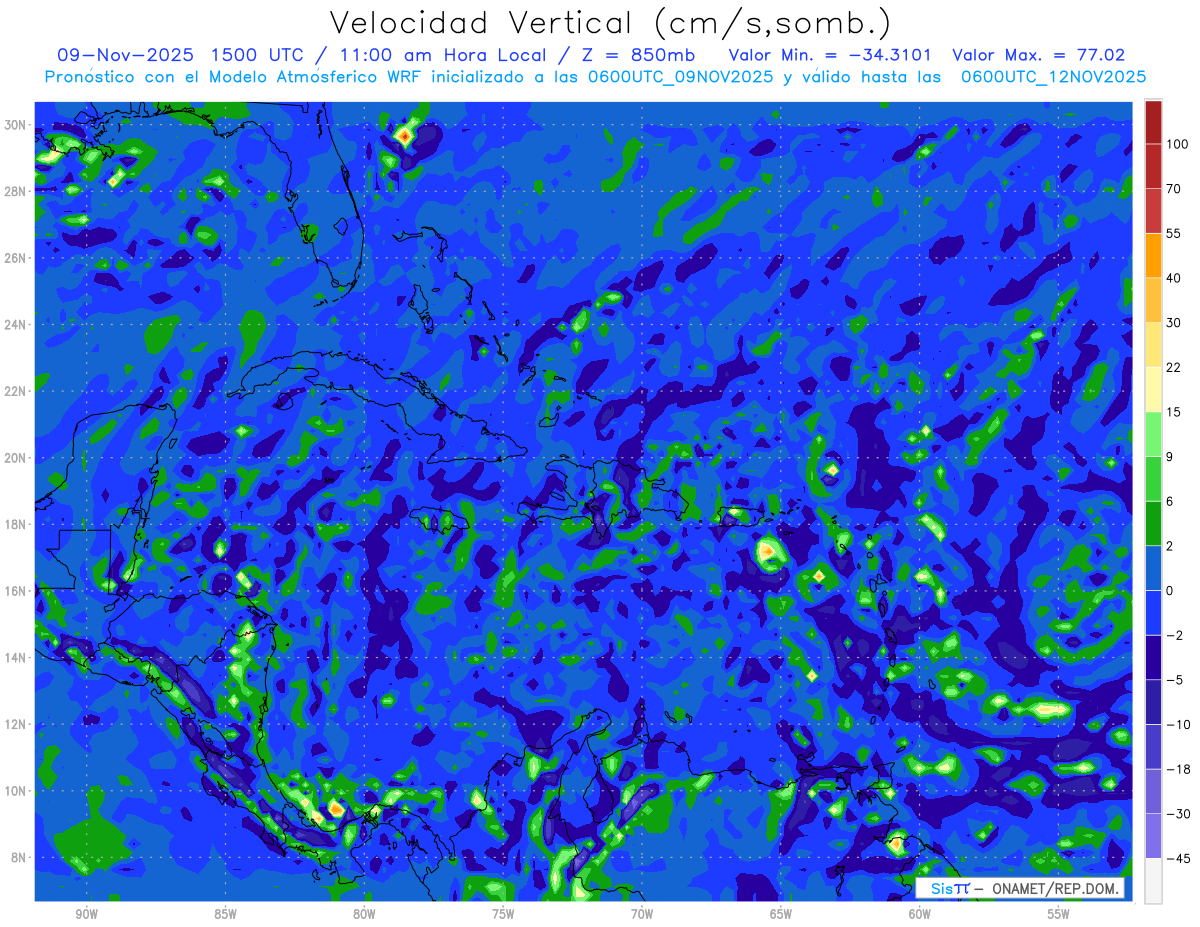Click the "18N" latitude label
The image size is (1200, 927).
(16, 524)
